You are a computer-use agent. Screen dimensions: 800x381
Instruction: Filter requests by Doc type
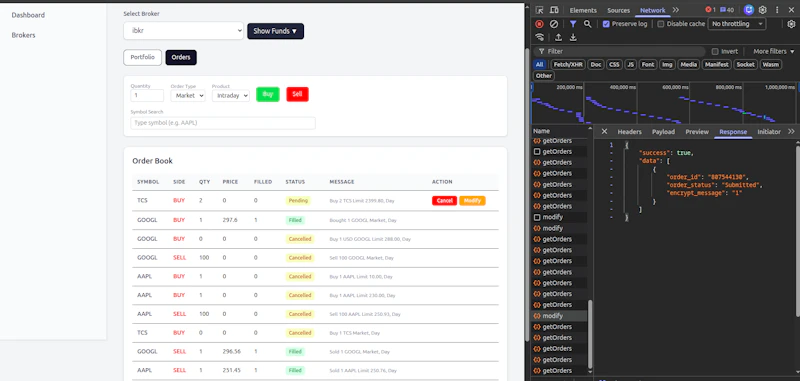click(595, 65)
